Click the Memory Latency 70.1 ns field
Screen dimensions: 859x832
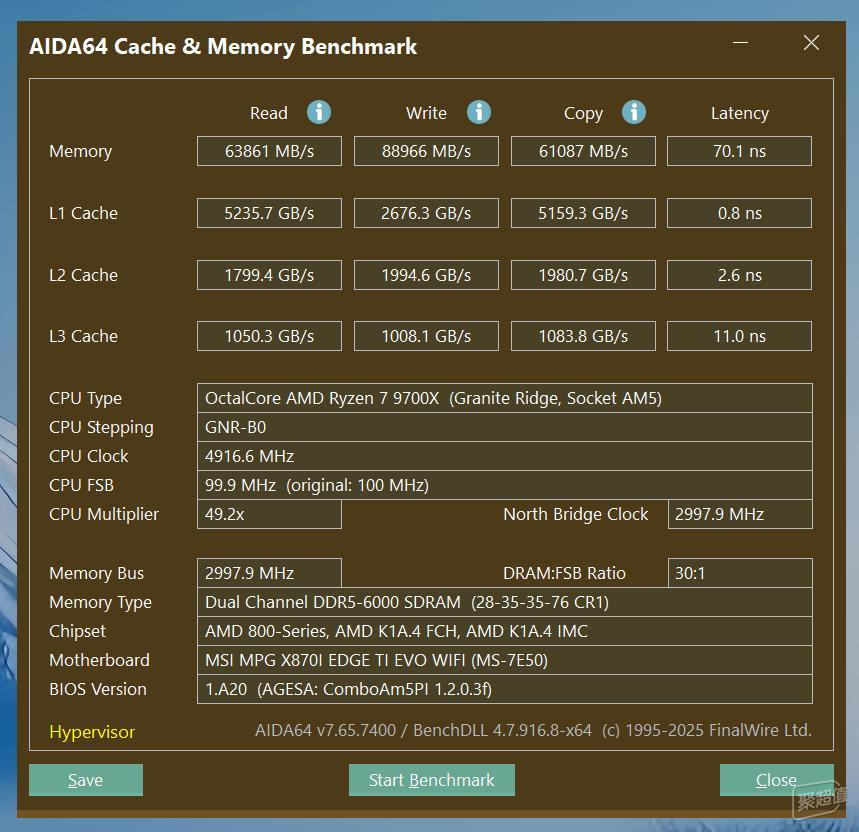[739, 150]
